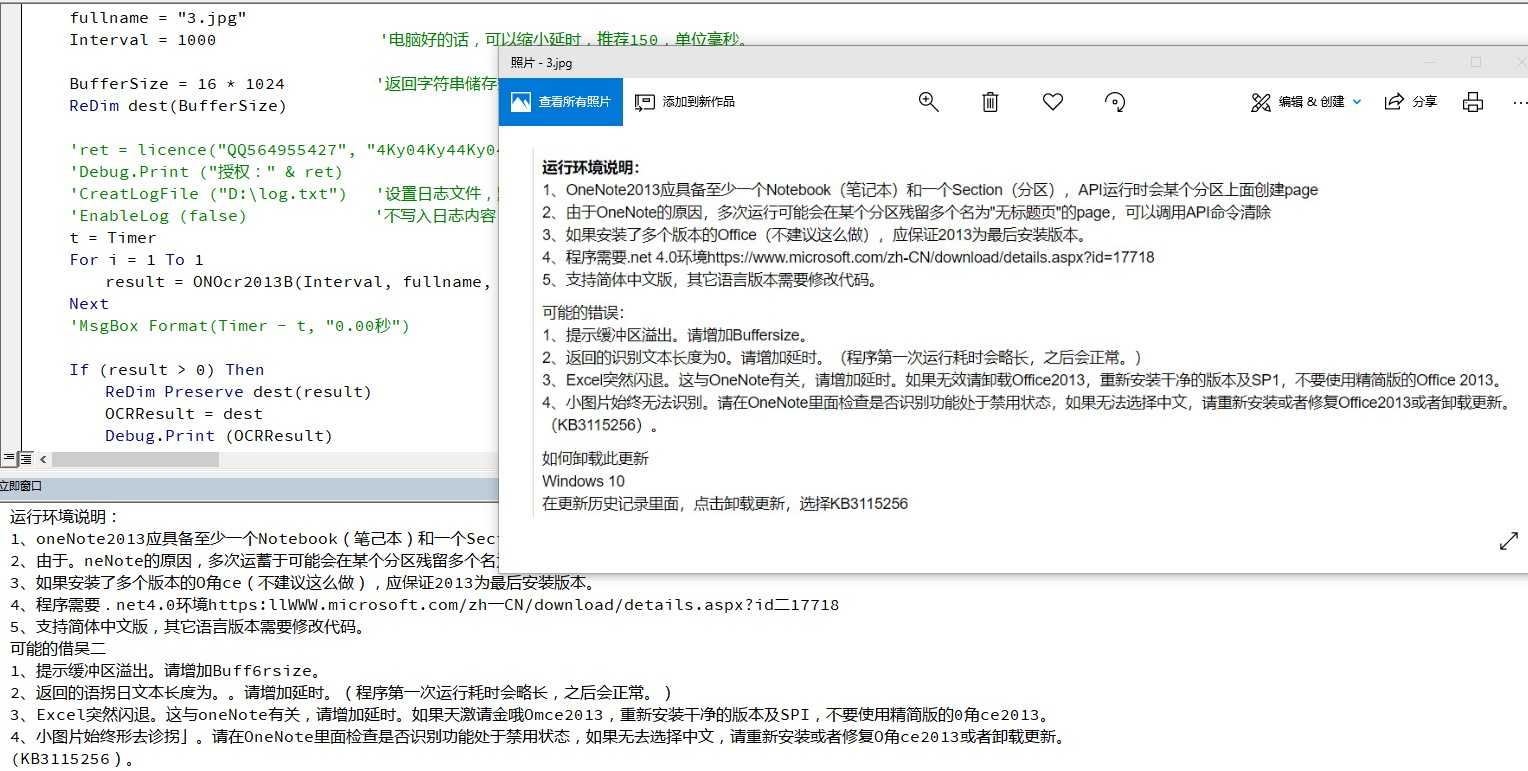Click commented line 'EnableLog (false)
The width and height of the screenshot is (1528, 771).
pos(158,216)
